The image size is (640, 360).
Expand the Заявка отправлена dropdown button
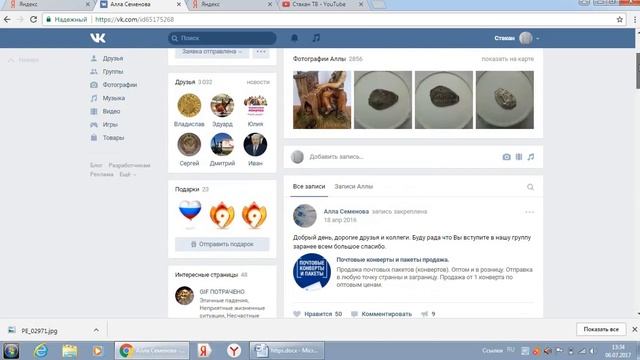pyautogui.click(x=212, y=52)
